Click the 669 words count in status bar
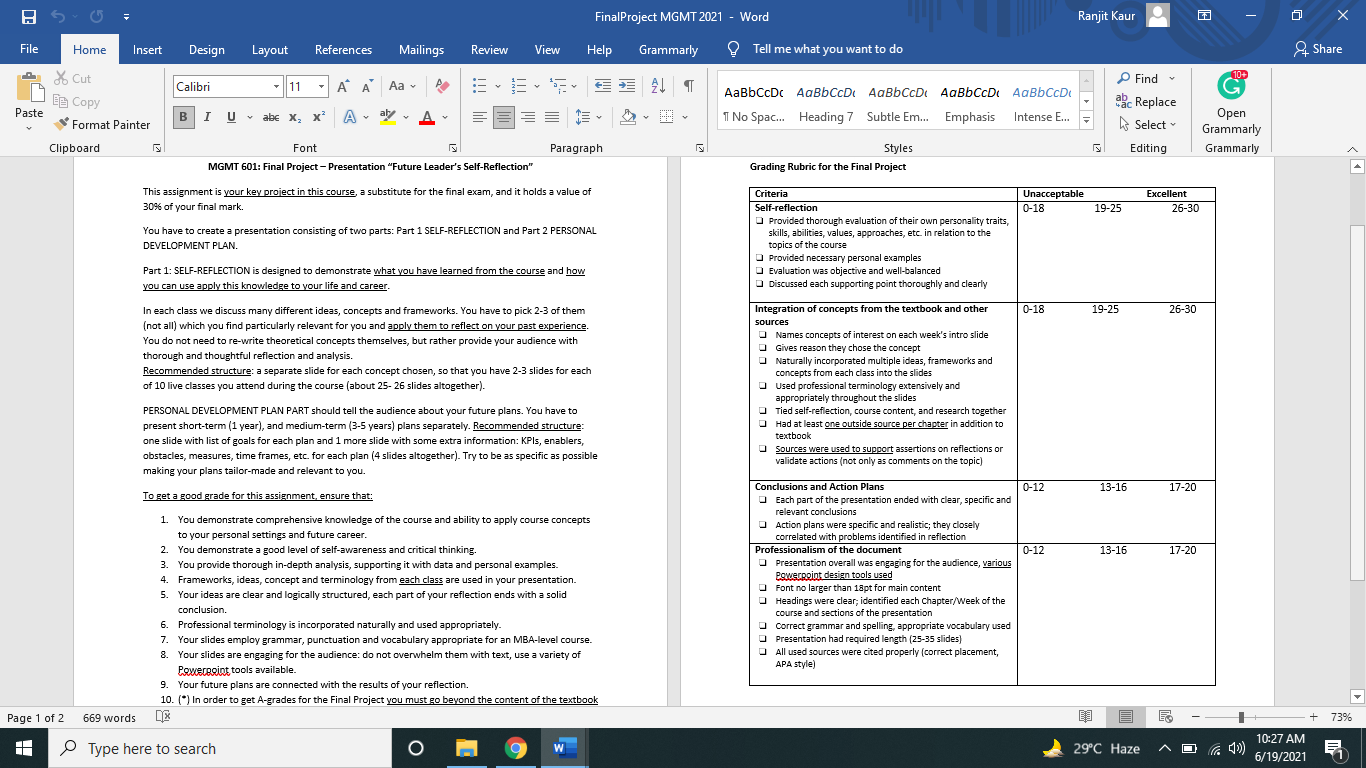Screen dimensions: 1366x768 click(x=109, y=718)
